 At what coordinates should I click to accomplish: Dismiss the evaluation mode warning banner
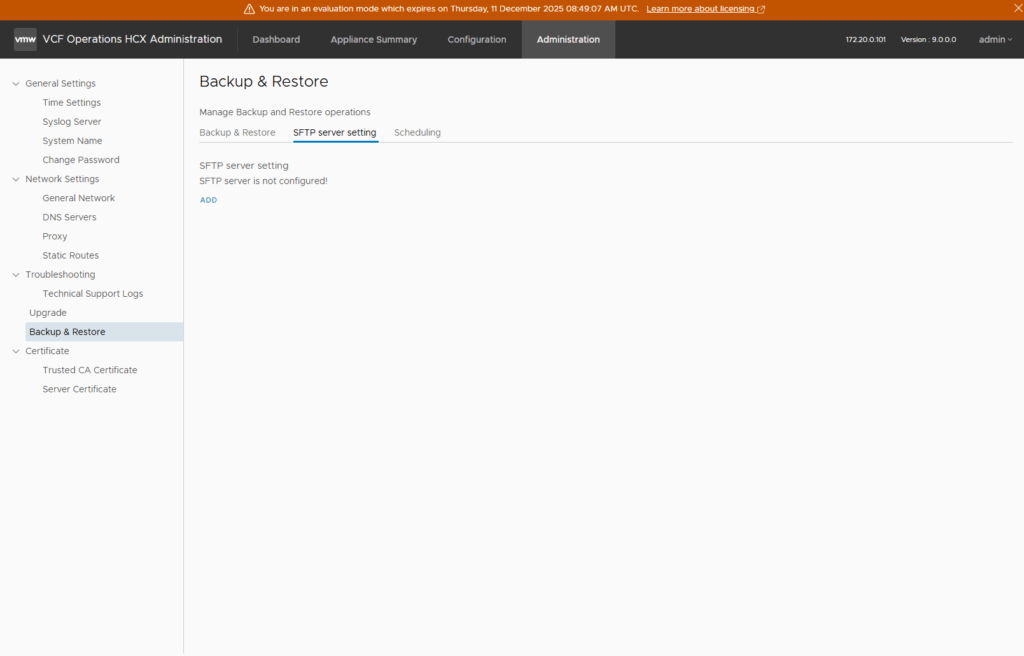click(1016, 9)
